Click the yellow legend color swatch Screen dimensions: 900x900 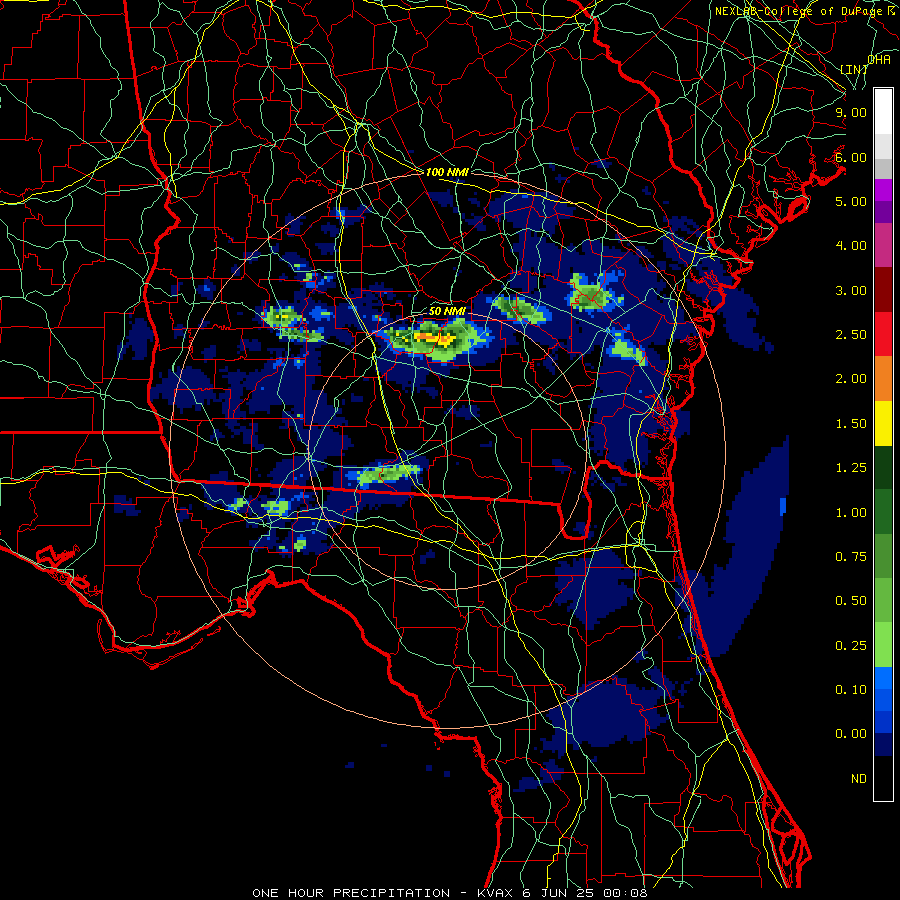[x=883, y=424]
